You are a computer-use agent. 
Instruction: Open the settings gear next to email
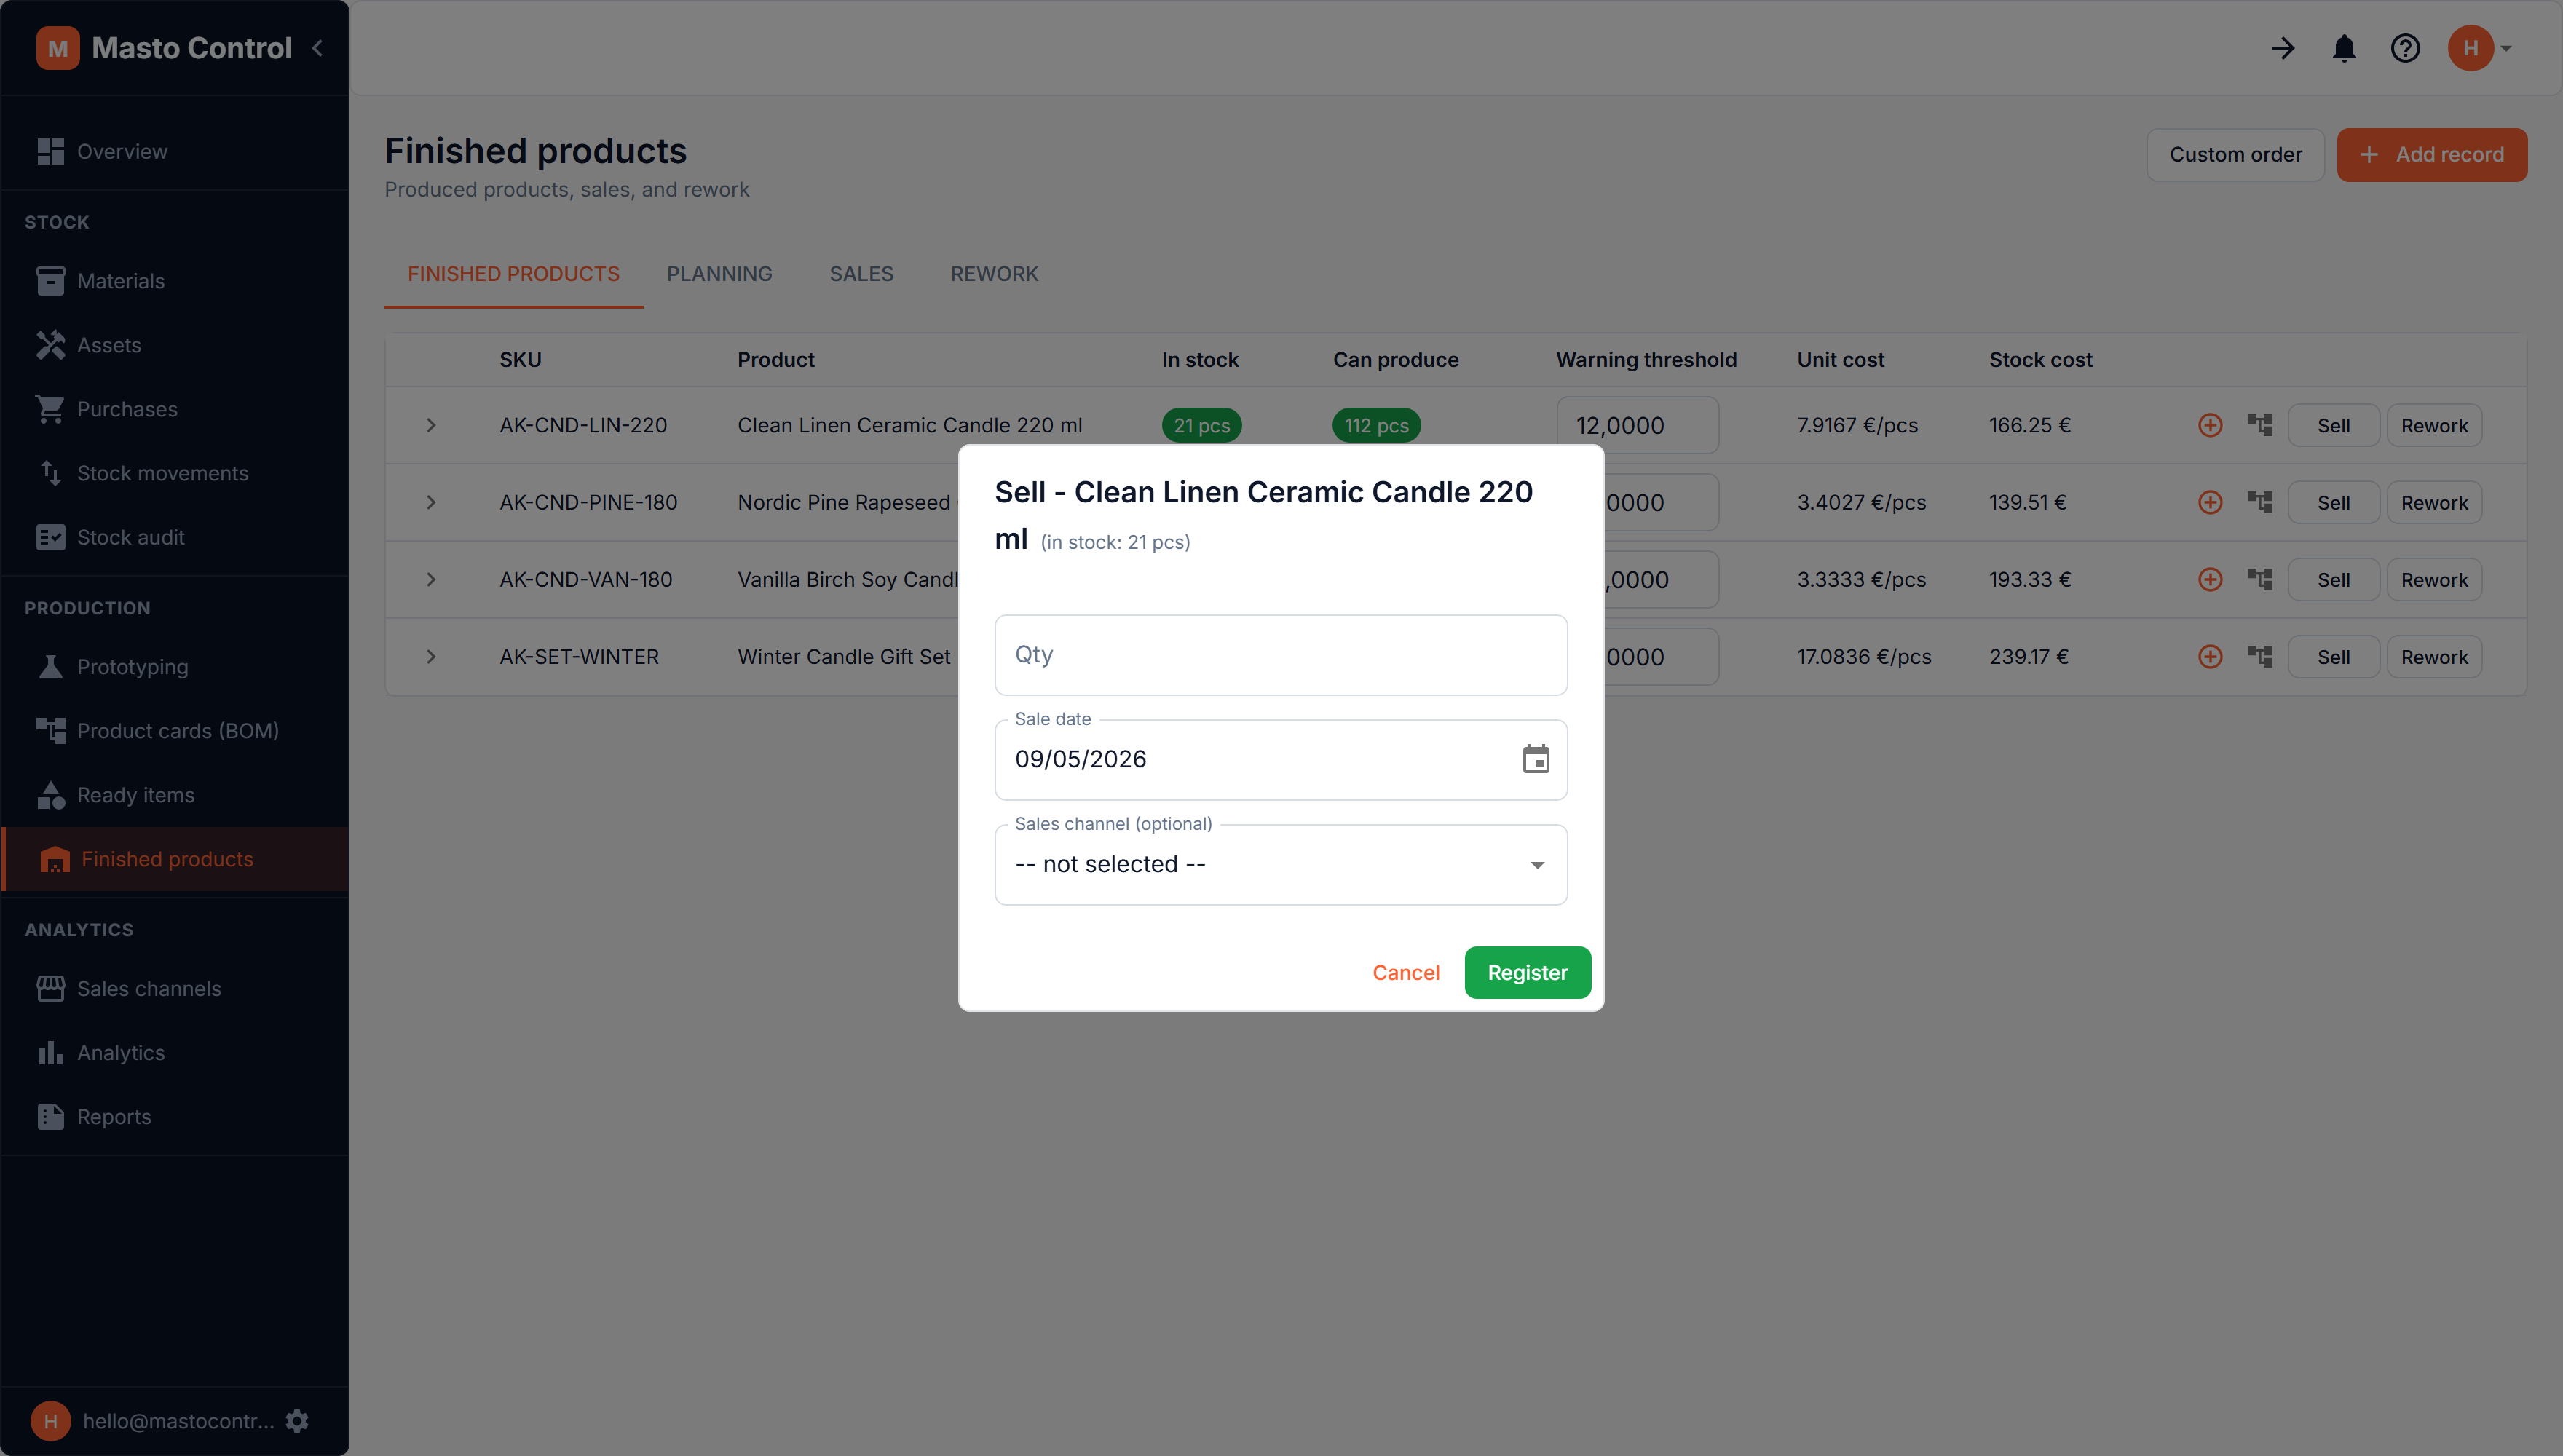[x=297, y=1421]
